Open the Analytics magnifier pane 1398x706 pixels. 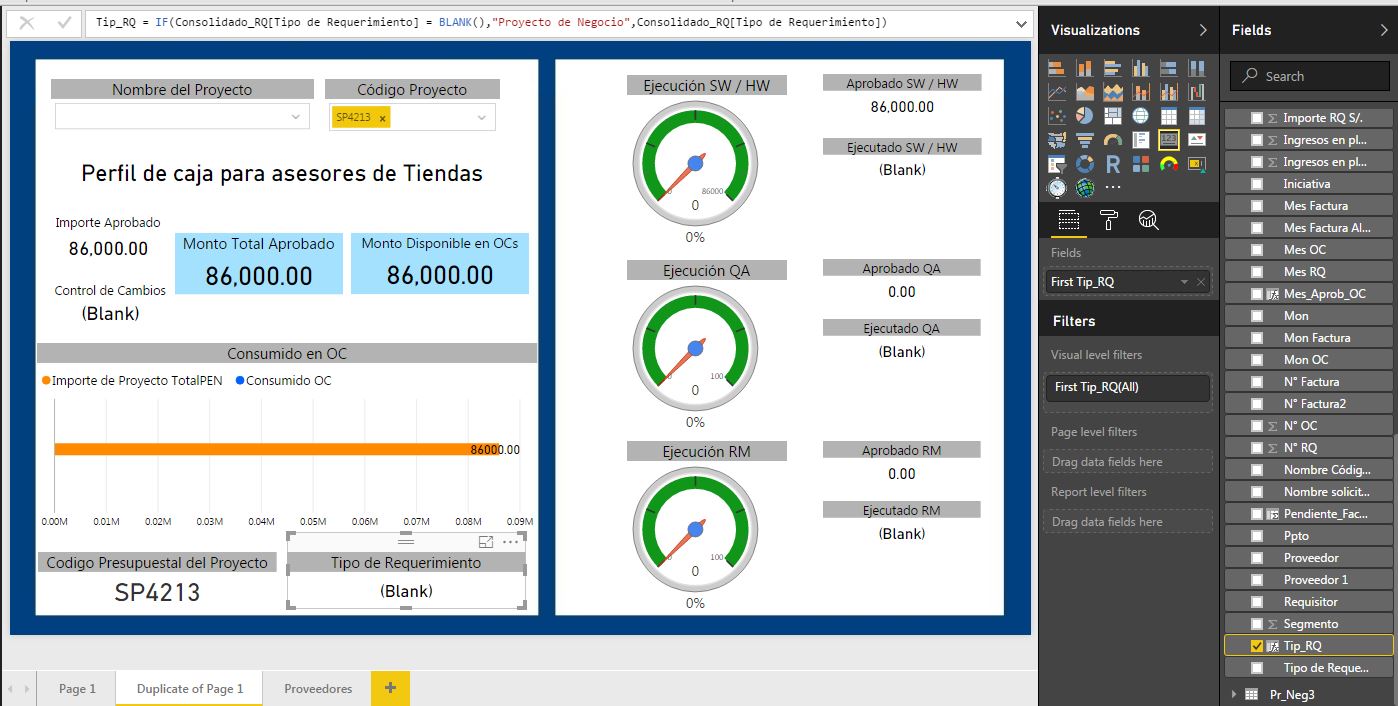(1149, 220)
